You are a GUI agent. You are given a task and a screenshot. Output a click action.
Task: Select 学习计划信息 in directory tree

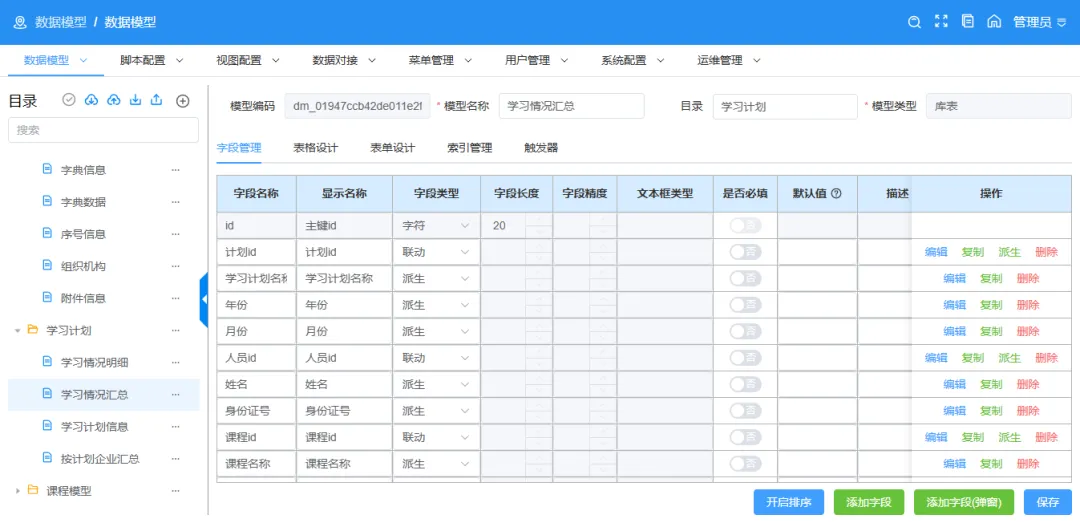[x=94, y=427]
